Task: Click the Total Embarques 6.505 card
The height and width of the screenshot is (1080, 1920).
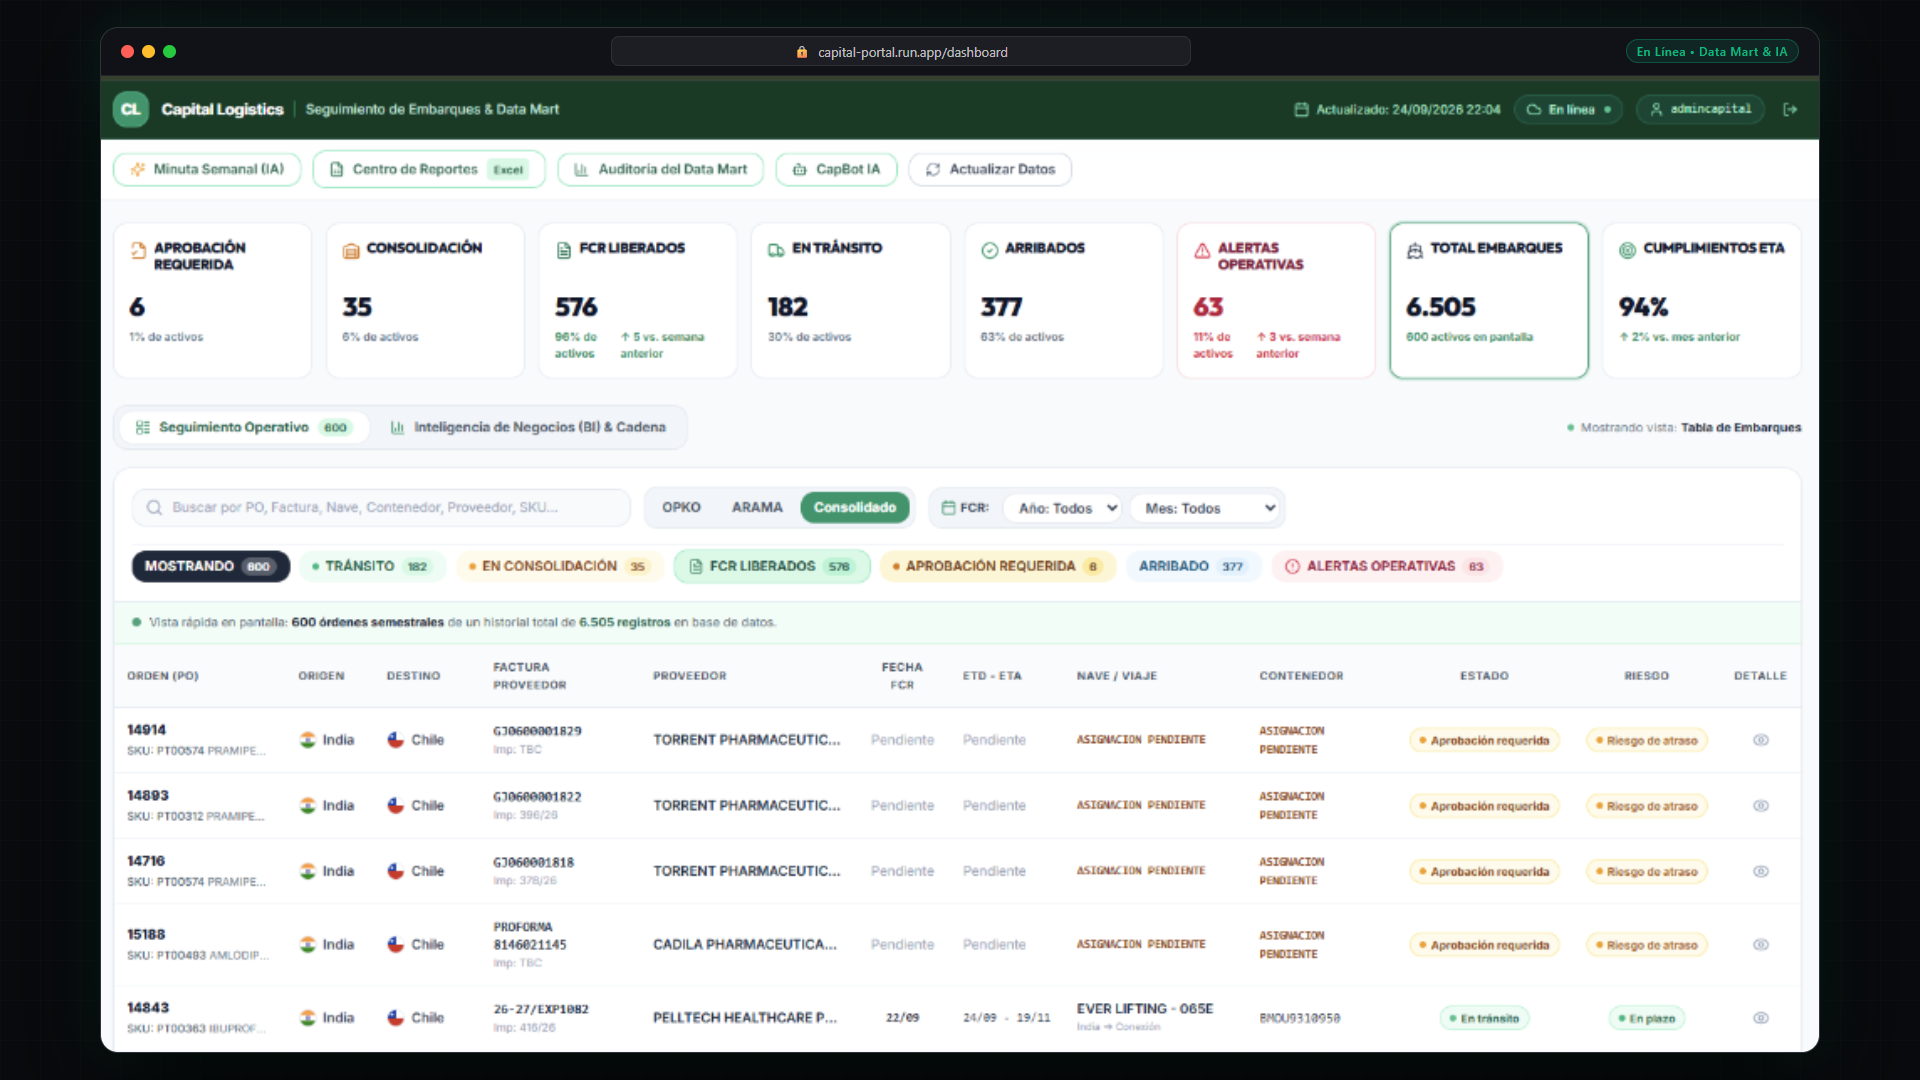Action: click(x=1489, y=301)
